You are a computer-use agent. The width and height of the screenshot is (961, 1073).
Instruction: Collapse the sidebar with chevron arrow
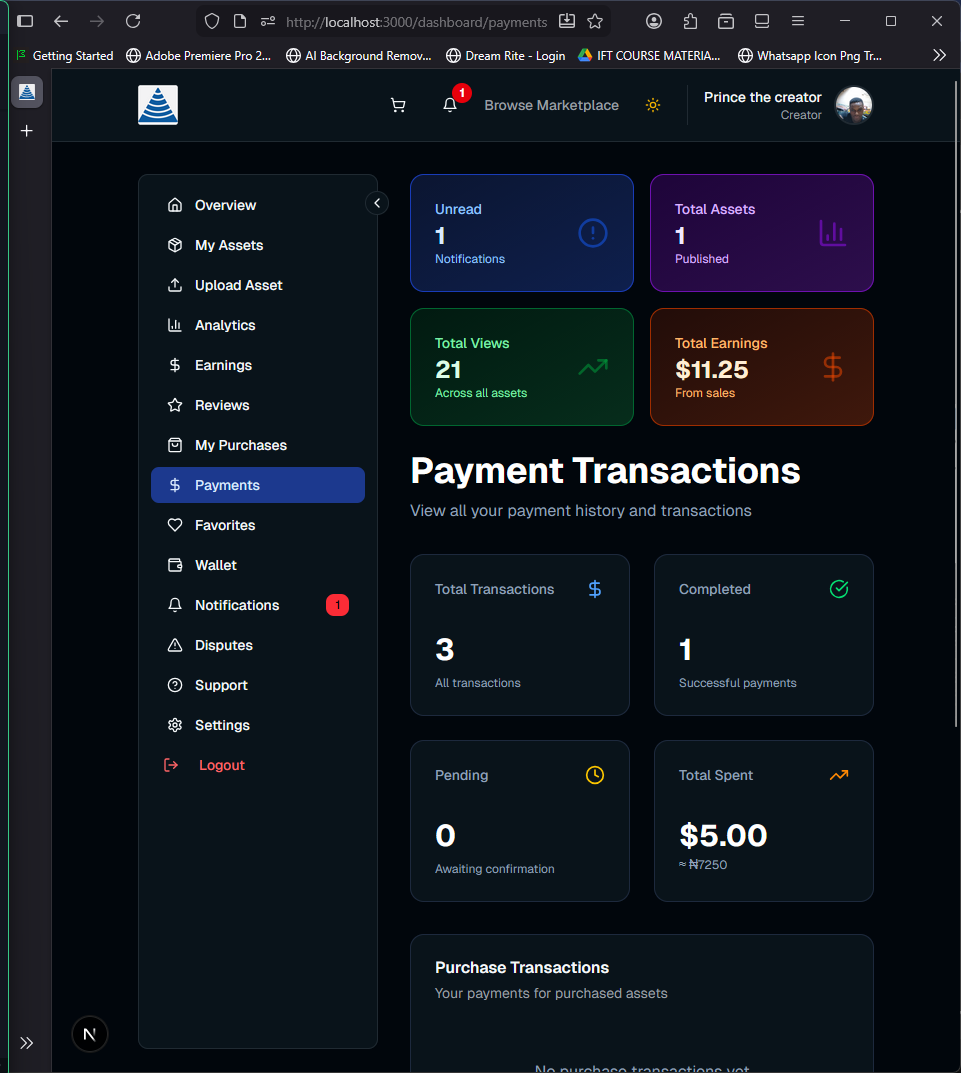(377, 203)
